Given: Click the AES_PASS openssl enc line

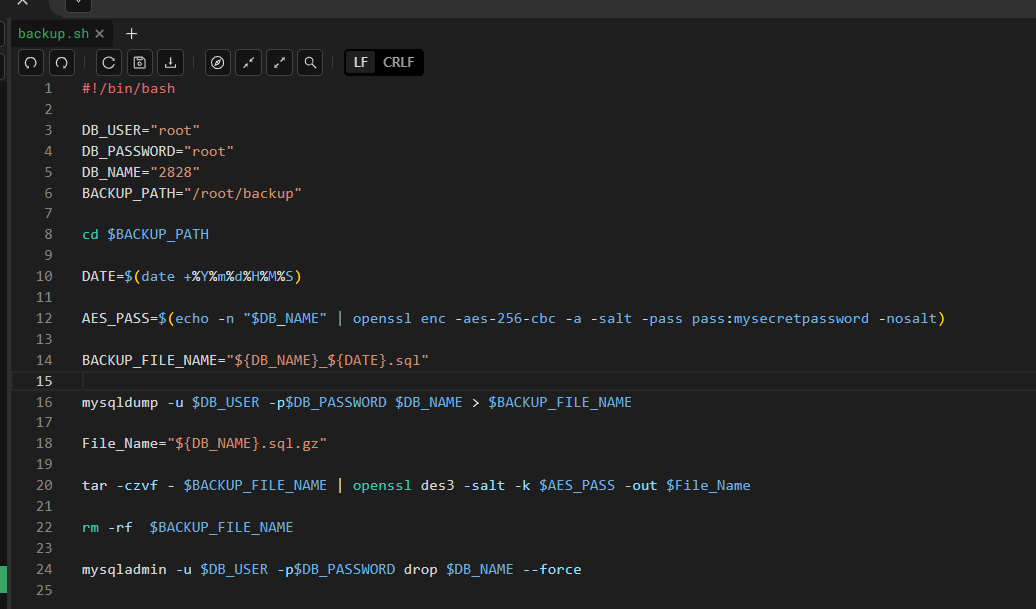Looking at the screenshot, I should [513, 318].
